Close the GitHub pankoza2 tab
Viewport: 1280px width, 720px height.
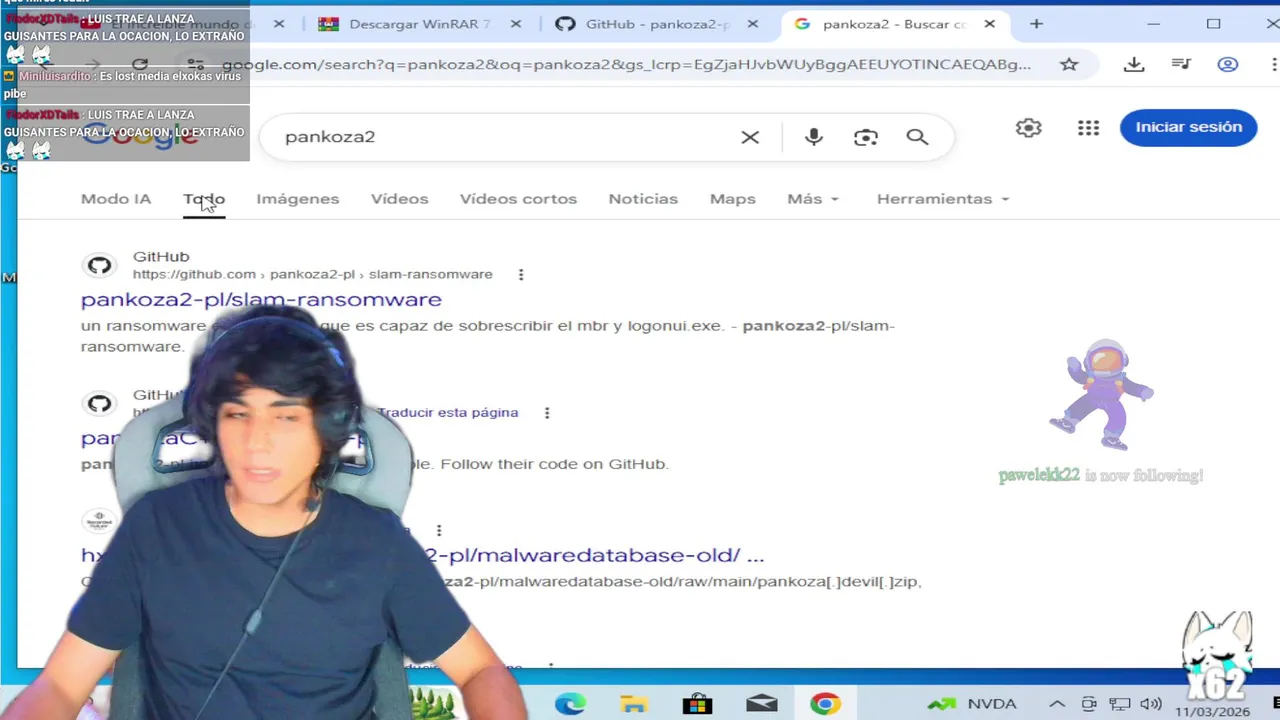tap(753, 24)
